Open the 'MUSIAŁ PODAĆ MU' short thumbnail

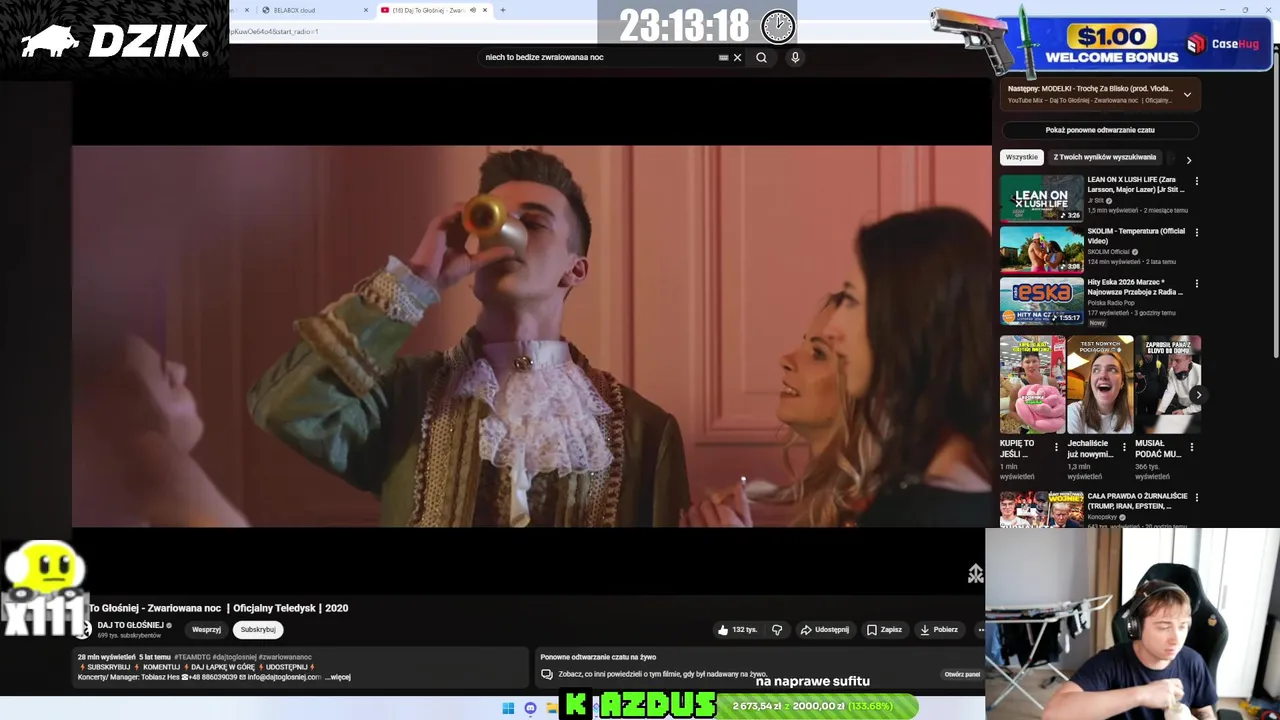click(x=1168, y=385)
